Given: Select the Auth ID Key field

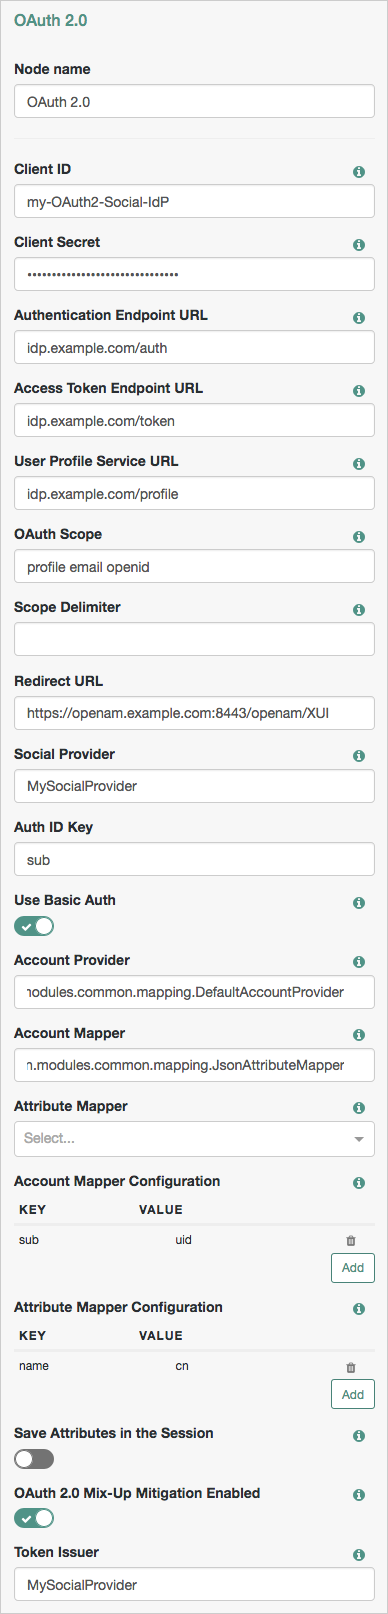Looking at the screenshot, I should click(x=194, y=859).
